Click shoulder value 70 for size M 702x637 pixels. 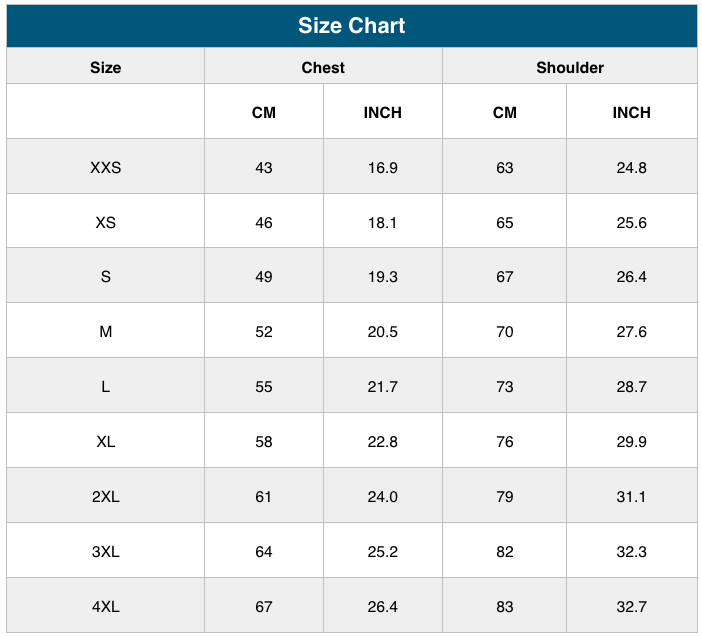tap(504, 331)
